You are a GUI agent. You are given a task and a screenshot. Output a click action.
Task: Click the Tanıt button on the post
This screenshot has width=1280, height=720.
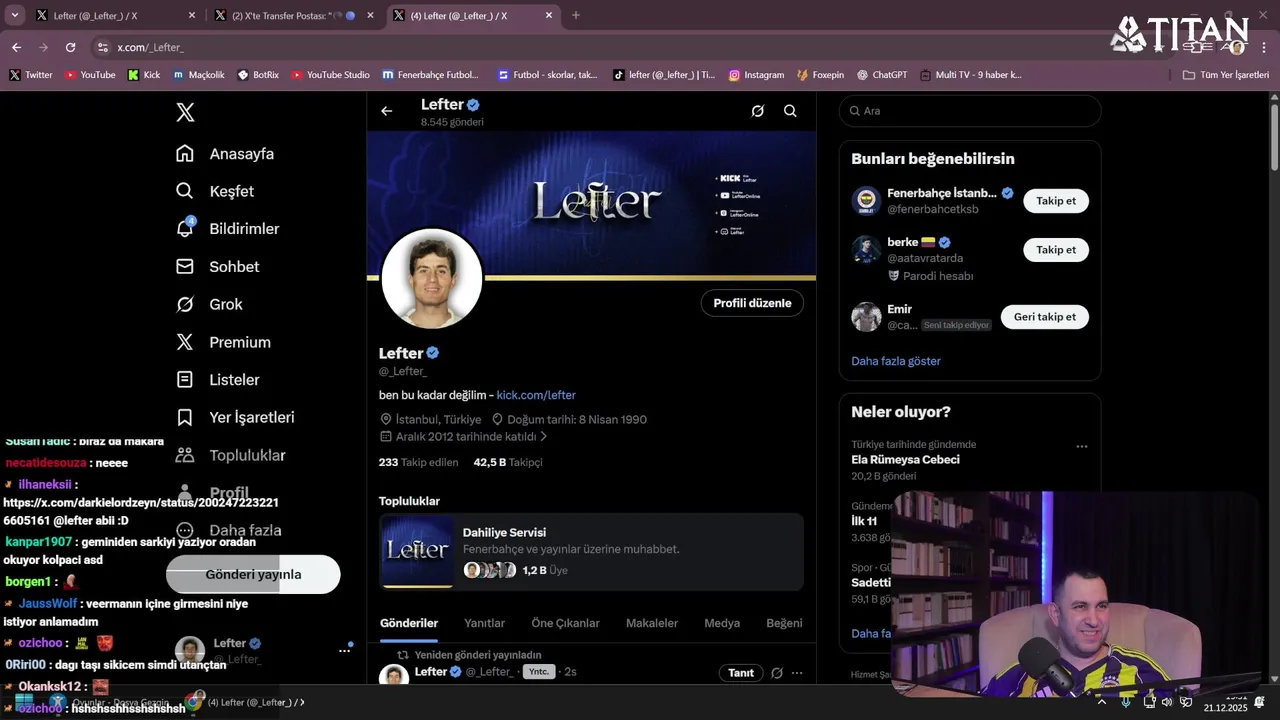tap(741, 673)
